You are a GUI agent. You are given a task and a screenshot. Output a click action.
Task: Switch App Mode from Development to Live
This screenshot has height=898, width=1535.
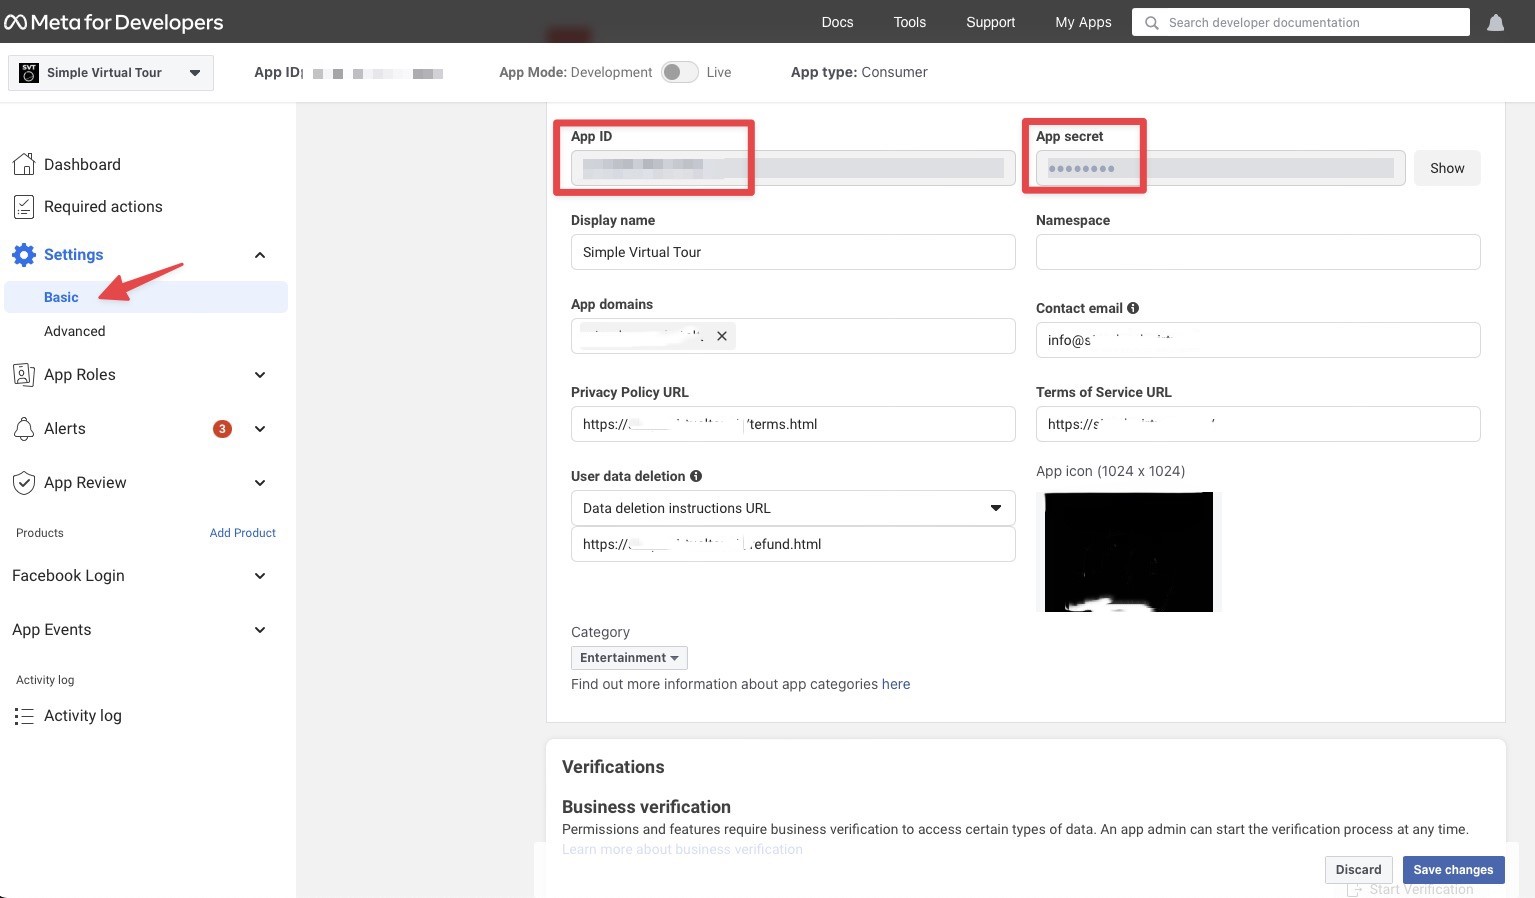tap(679, 72)
